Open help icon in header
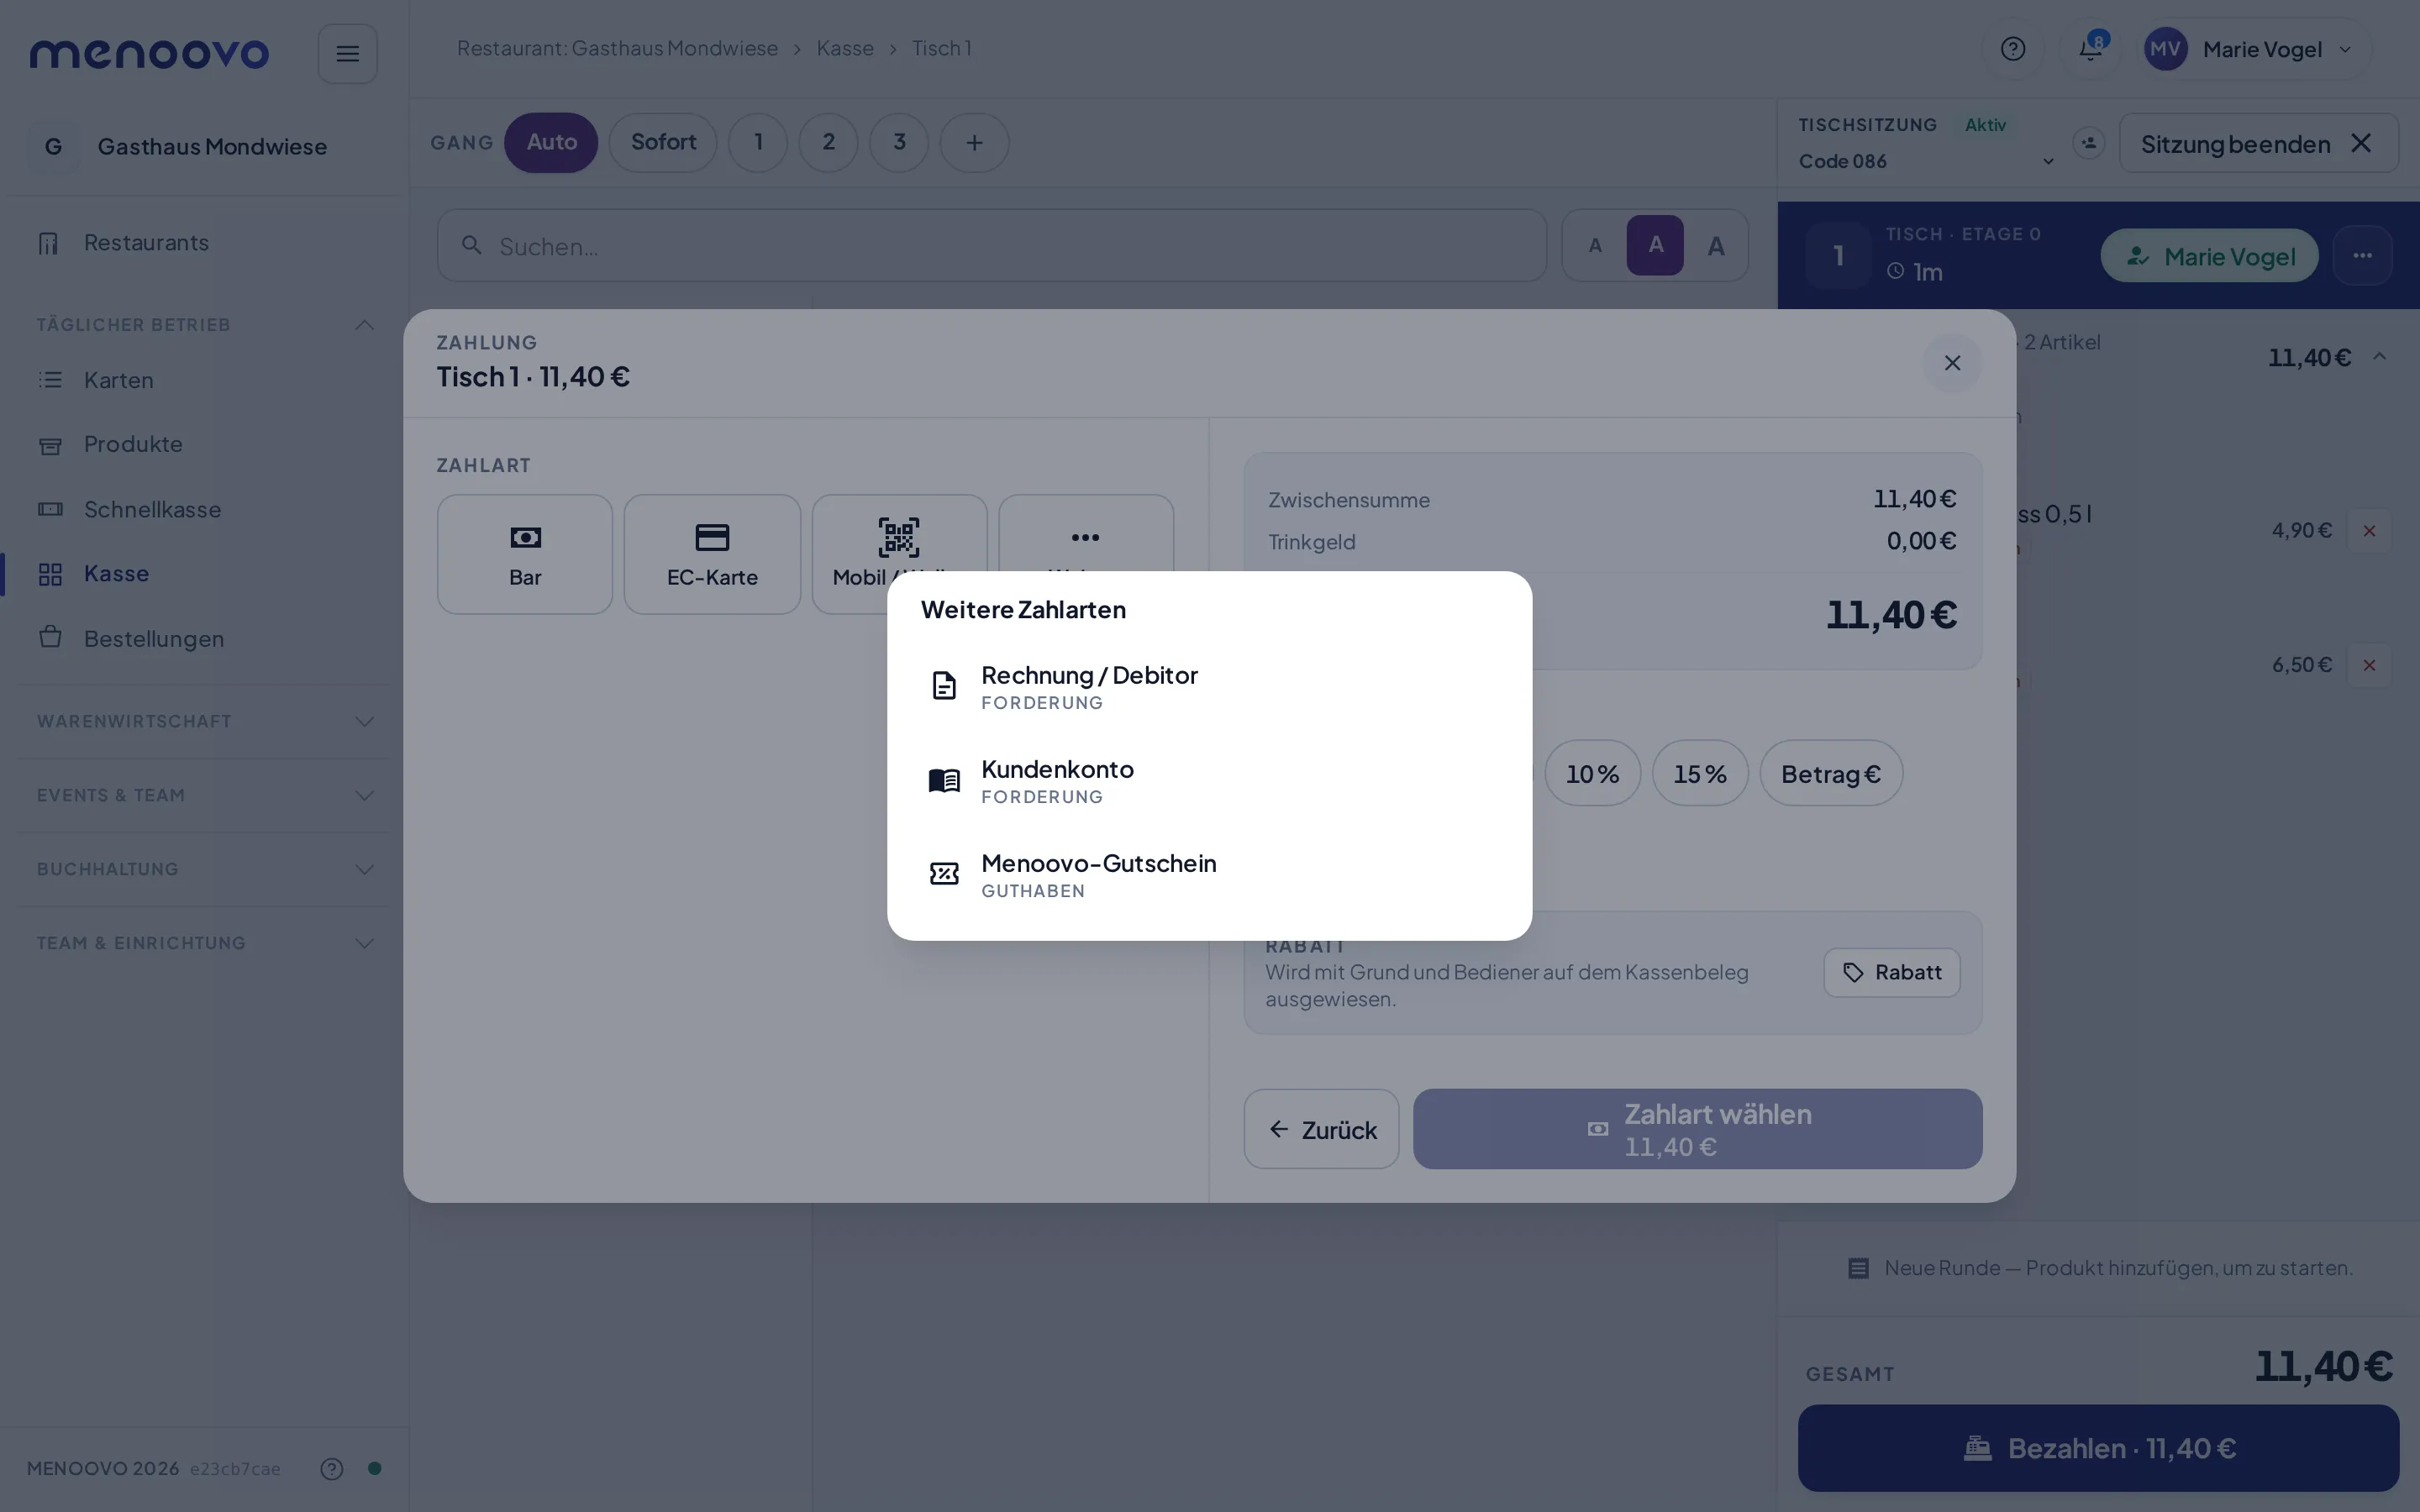Image resolution: width=2420 pixels, height=1512 pixels. tap(2013, 49)
